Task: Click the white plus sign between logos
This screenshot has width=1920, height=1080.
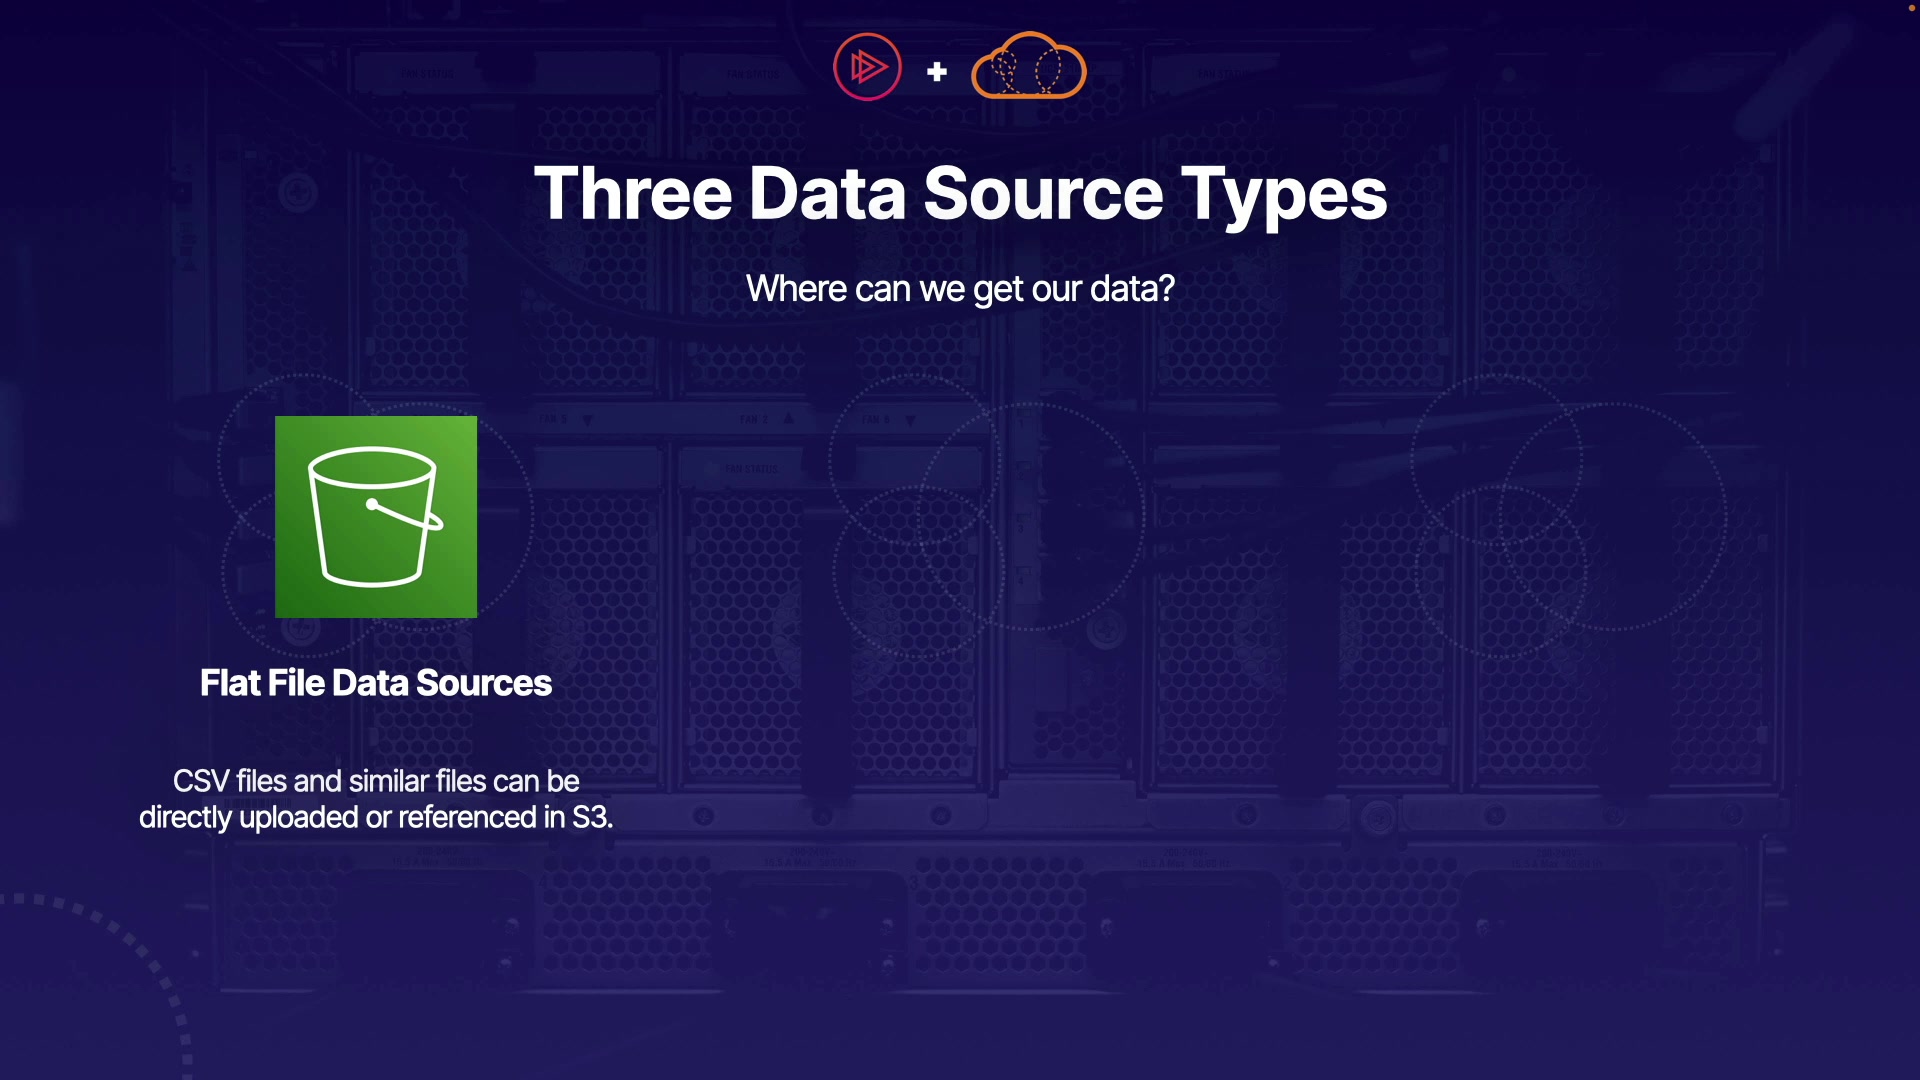Action: tap(937, 72)
